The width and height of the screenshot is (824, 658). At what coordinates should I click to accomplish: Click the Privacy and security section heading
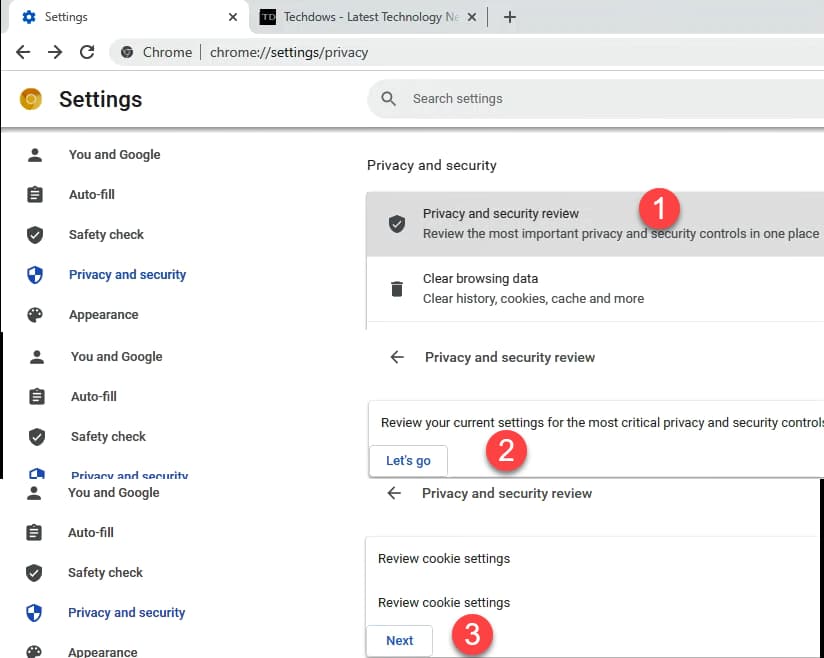click(x=431, y=165)
